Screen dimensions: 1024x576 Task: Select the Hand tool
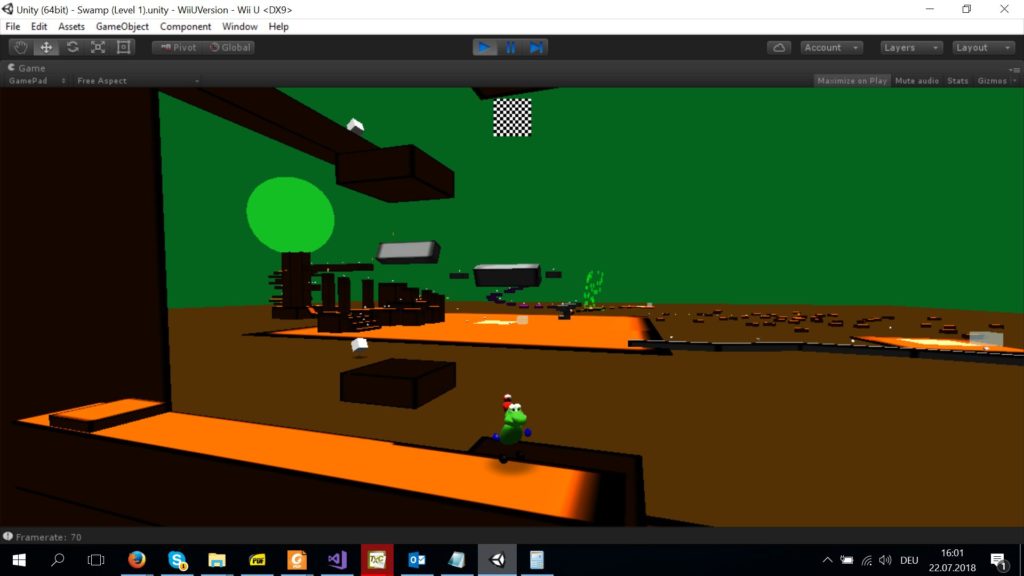click(20, 48)
